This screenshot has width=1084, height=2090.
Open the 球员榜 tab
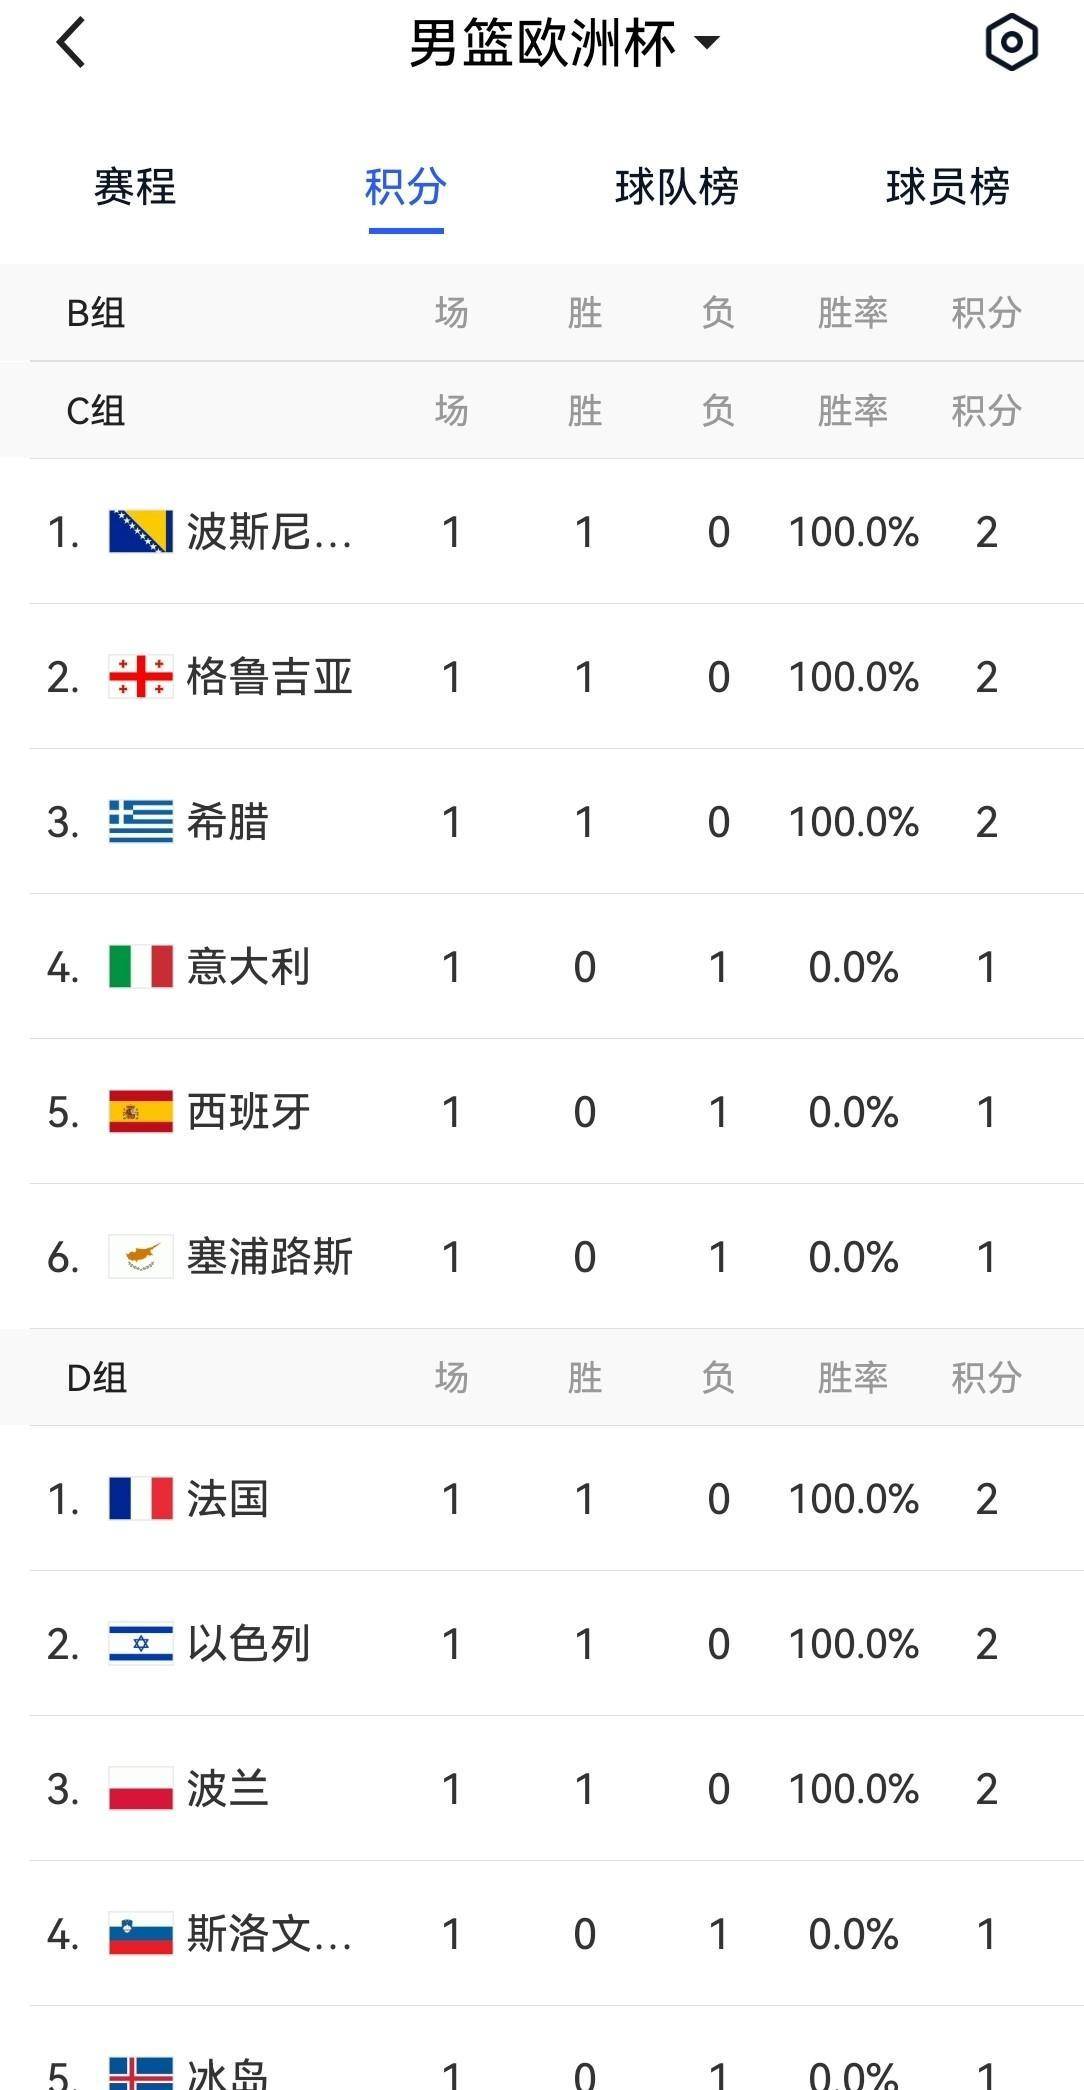pyautogui.click(x=947, y=187)
